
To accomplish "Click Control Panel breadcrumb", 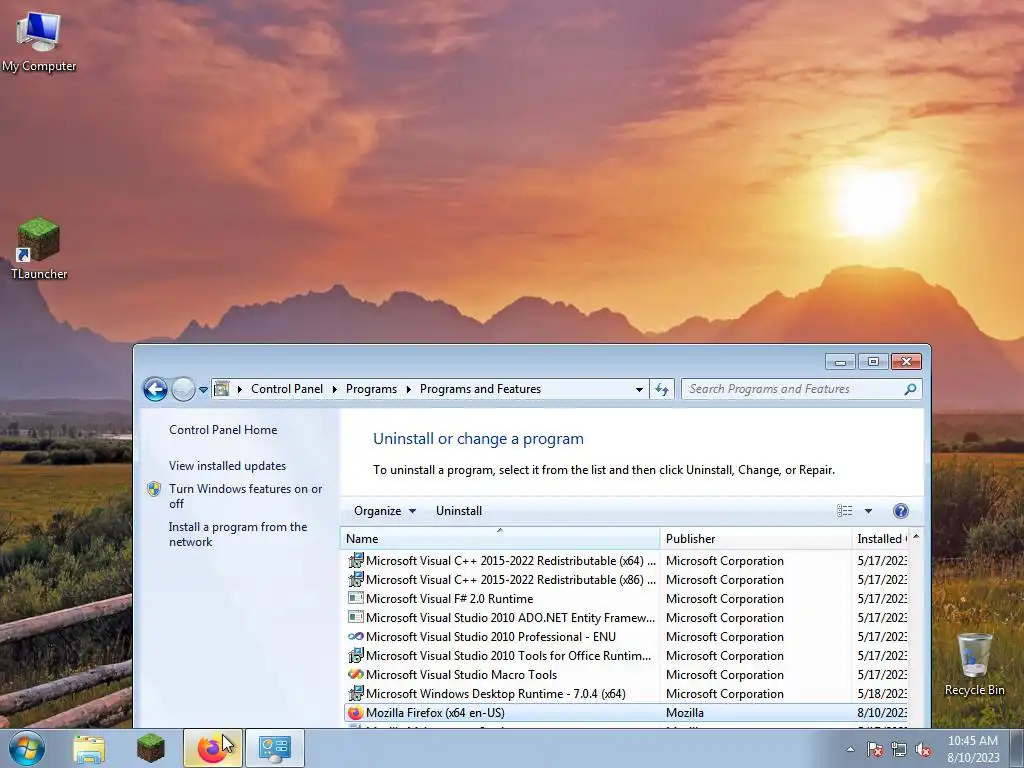I will pos(287,389).
